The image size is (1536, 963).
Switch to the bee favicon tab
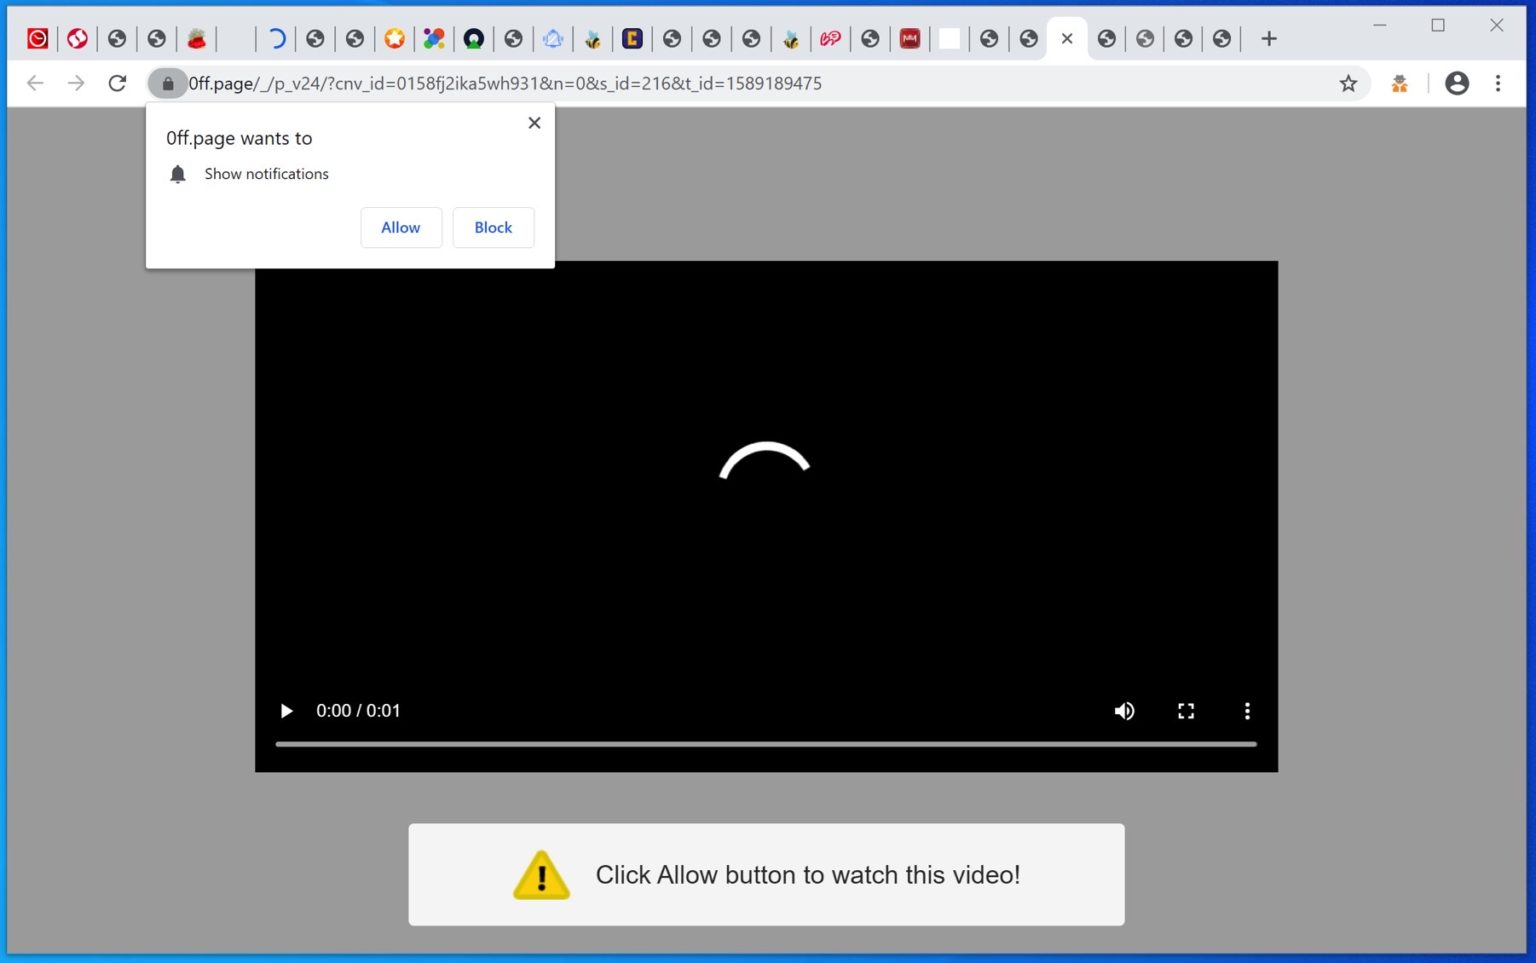coord(593,38)
